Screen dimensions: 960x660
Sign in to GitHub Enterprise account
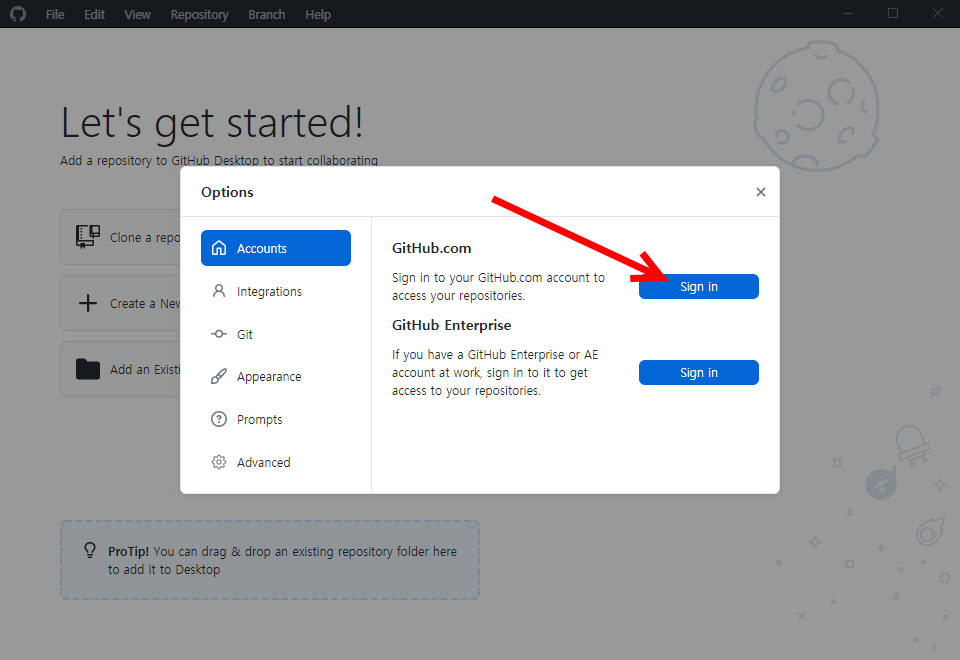[x=699, y=372]
